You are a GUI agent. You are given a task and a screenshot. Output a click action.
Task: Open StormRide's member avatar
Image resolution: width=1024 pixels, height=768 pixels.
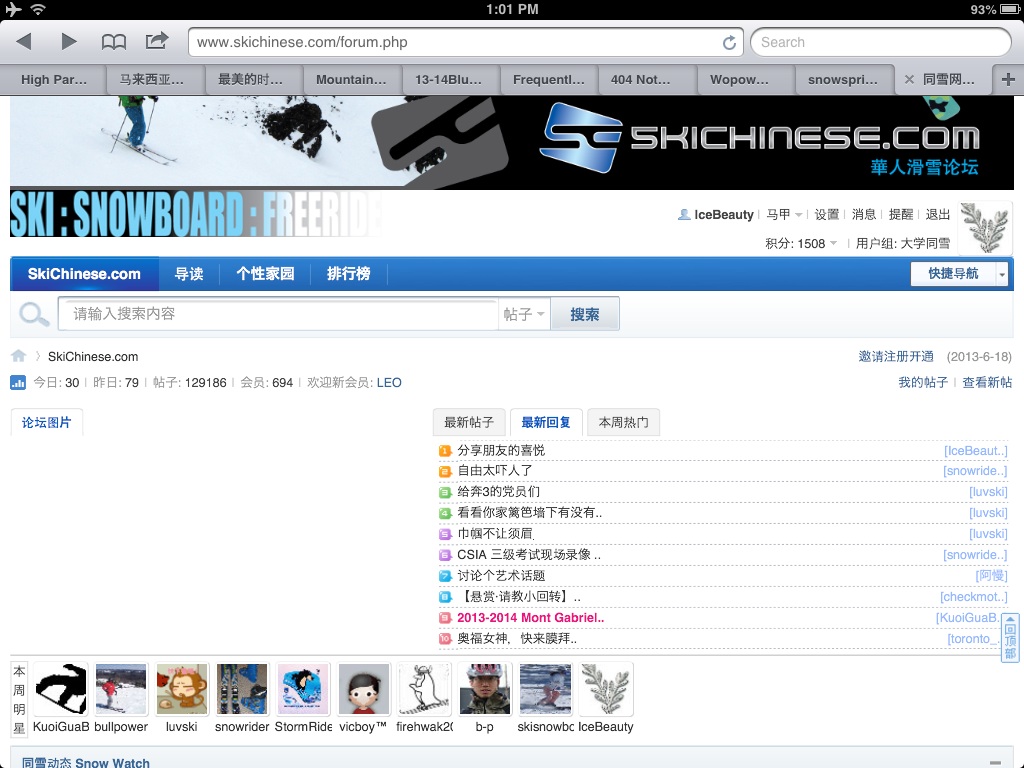pos(303,689)
